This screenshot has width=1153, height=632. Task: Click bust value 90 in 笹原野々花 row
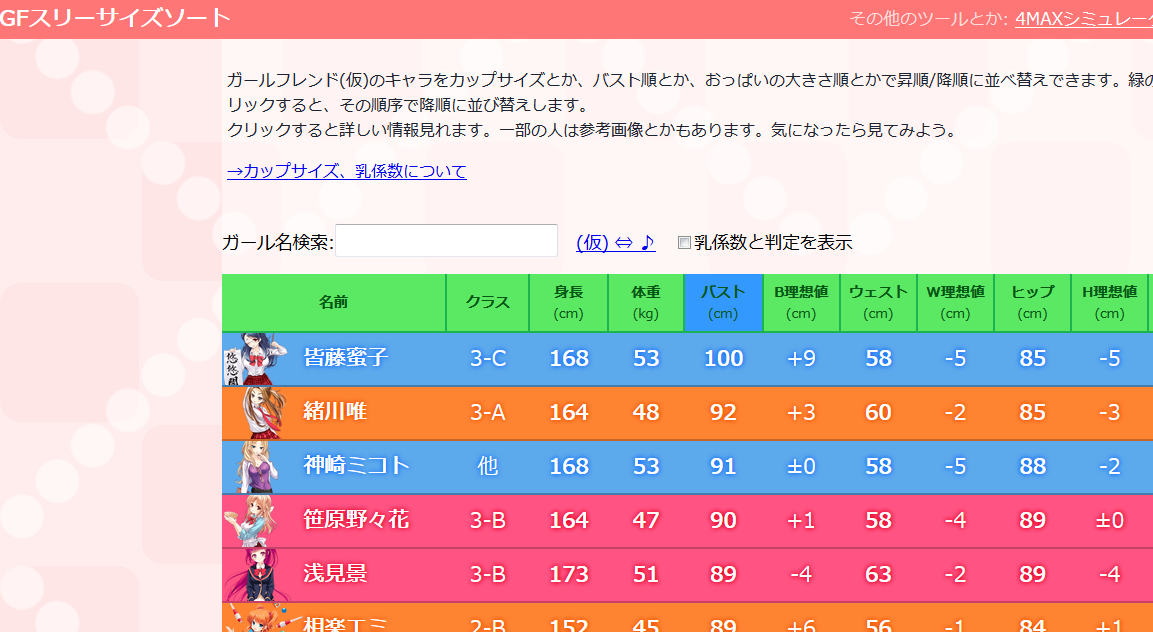coord(724,520)
